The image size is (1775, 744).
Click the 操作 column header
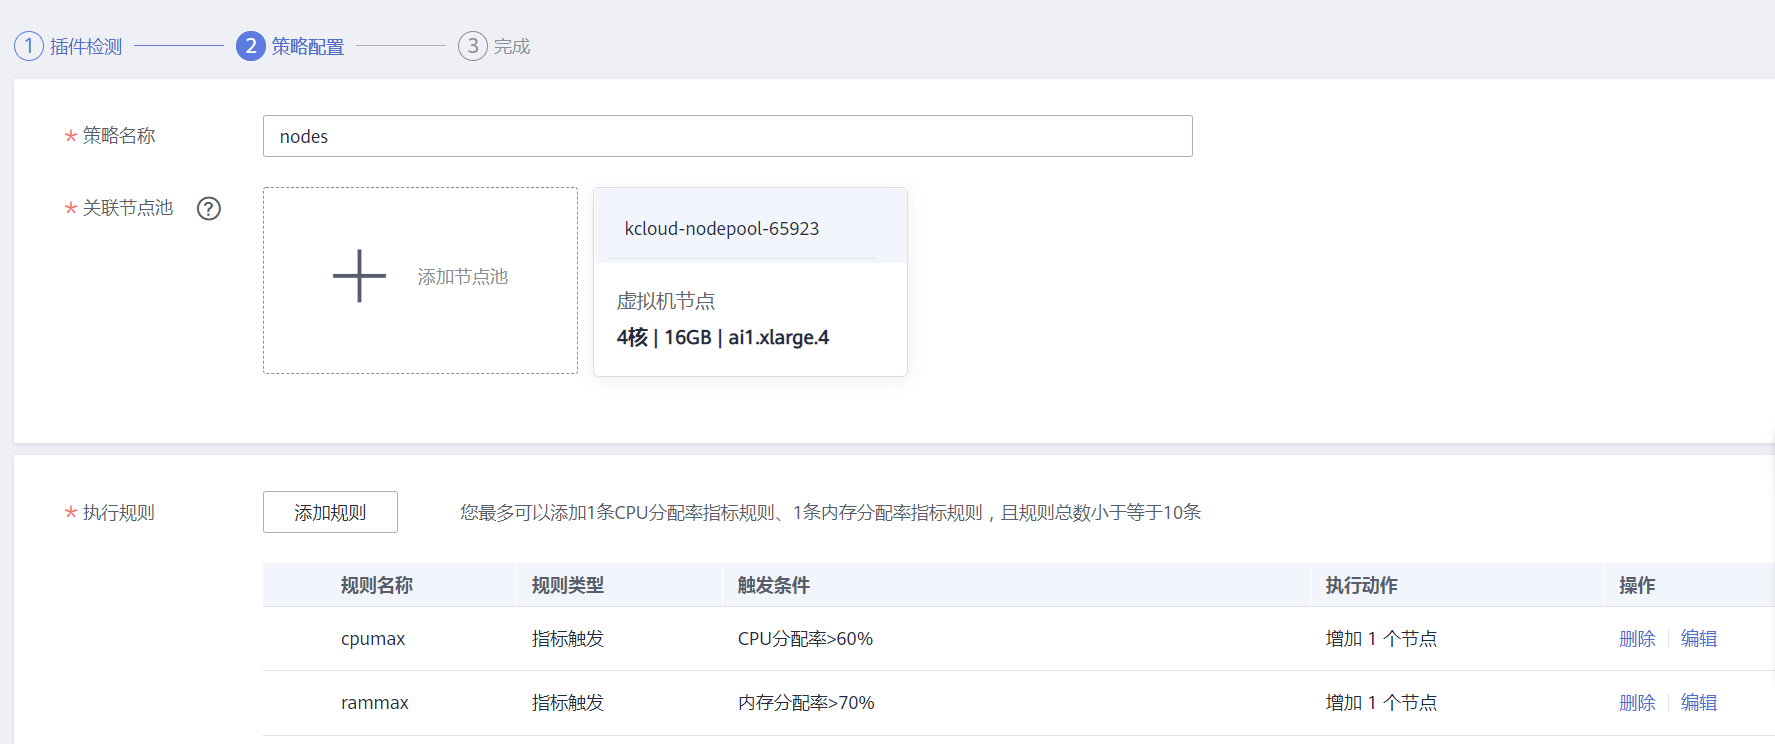pos(1637,585)
